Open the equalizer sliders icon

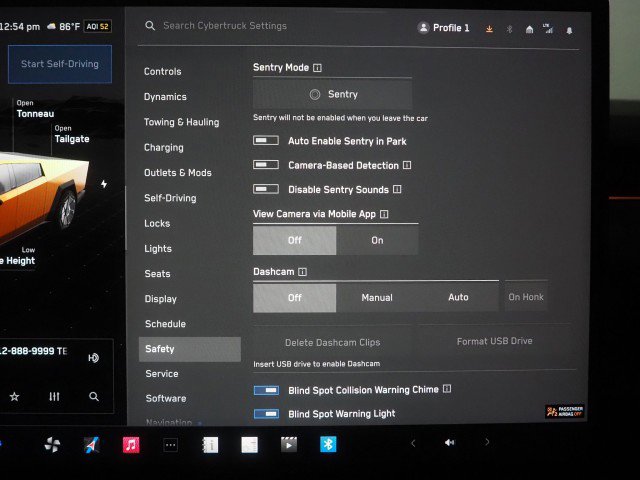click(x=54, y=396)
